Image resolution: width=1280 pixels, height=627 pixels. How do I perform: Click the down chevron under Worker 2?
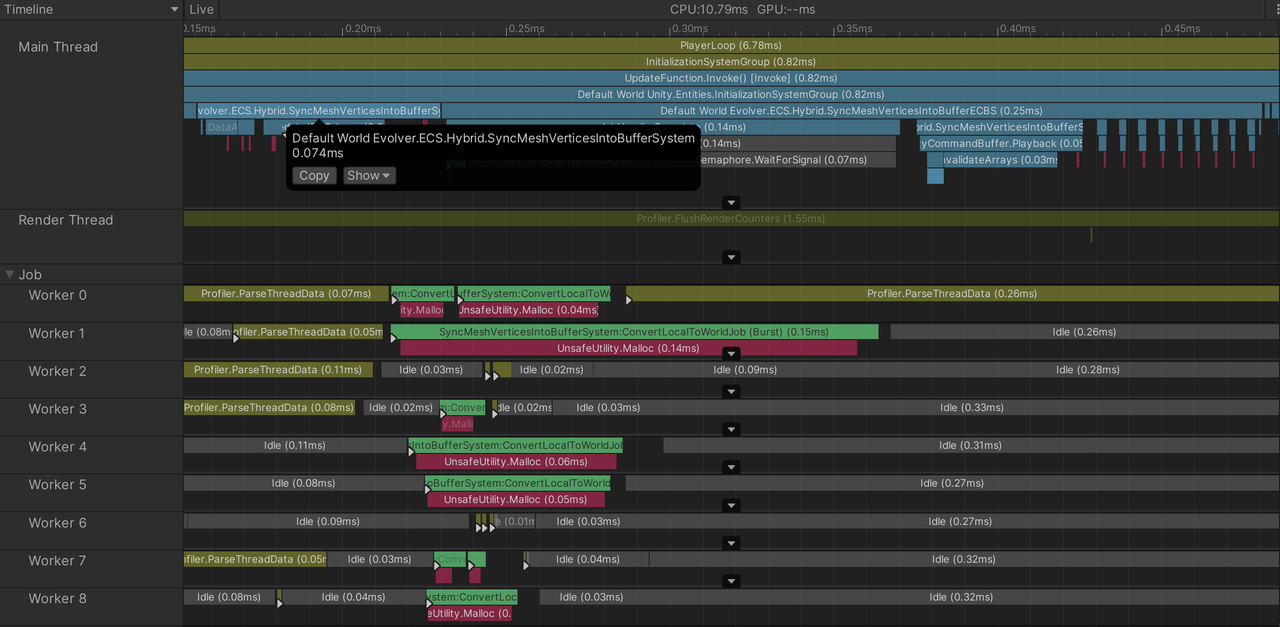731,391
